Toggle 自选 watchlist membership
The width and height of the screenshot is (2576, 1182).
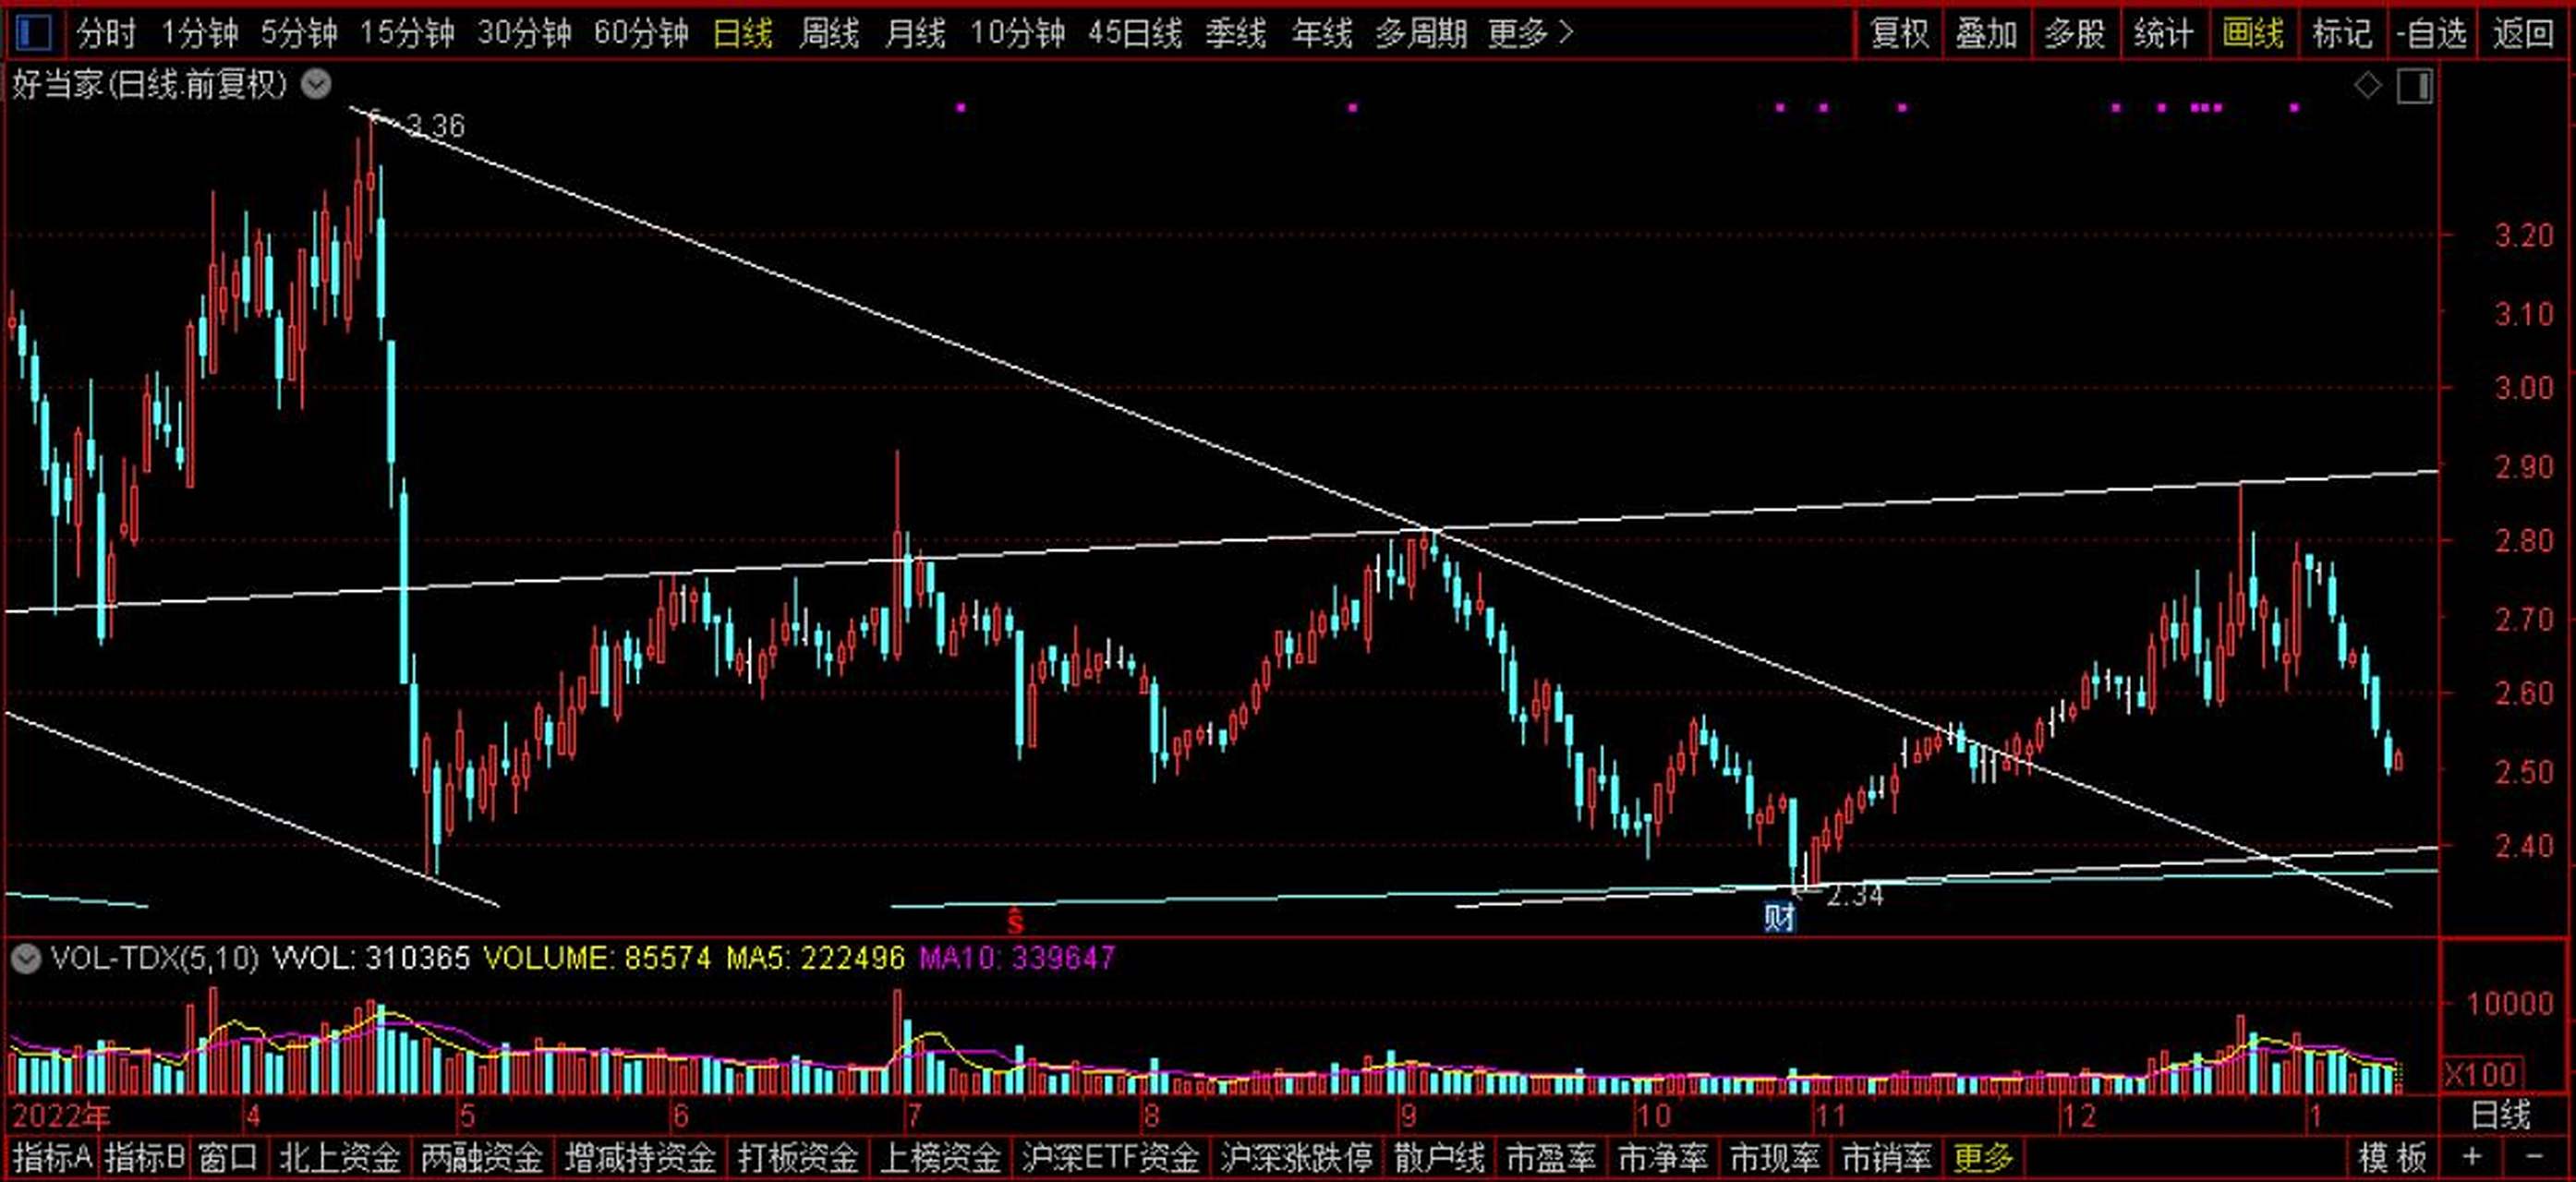pos(2432,33)
